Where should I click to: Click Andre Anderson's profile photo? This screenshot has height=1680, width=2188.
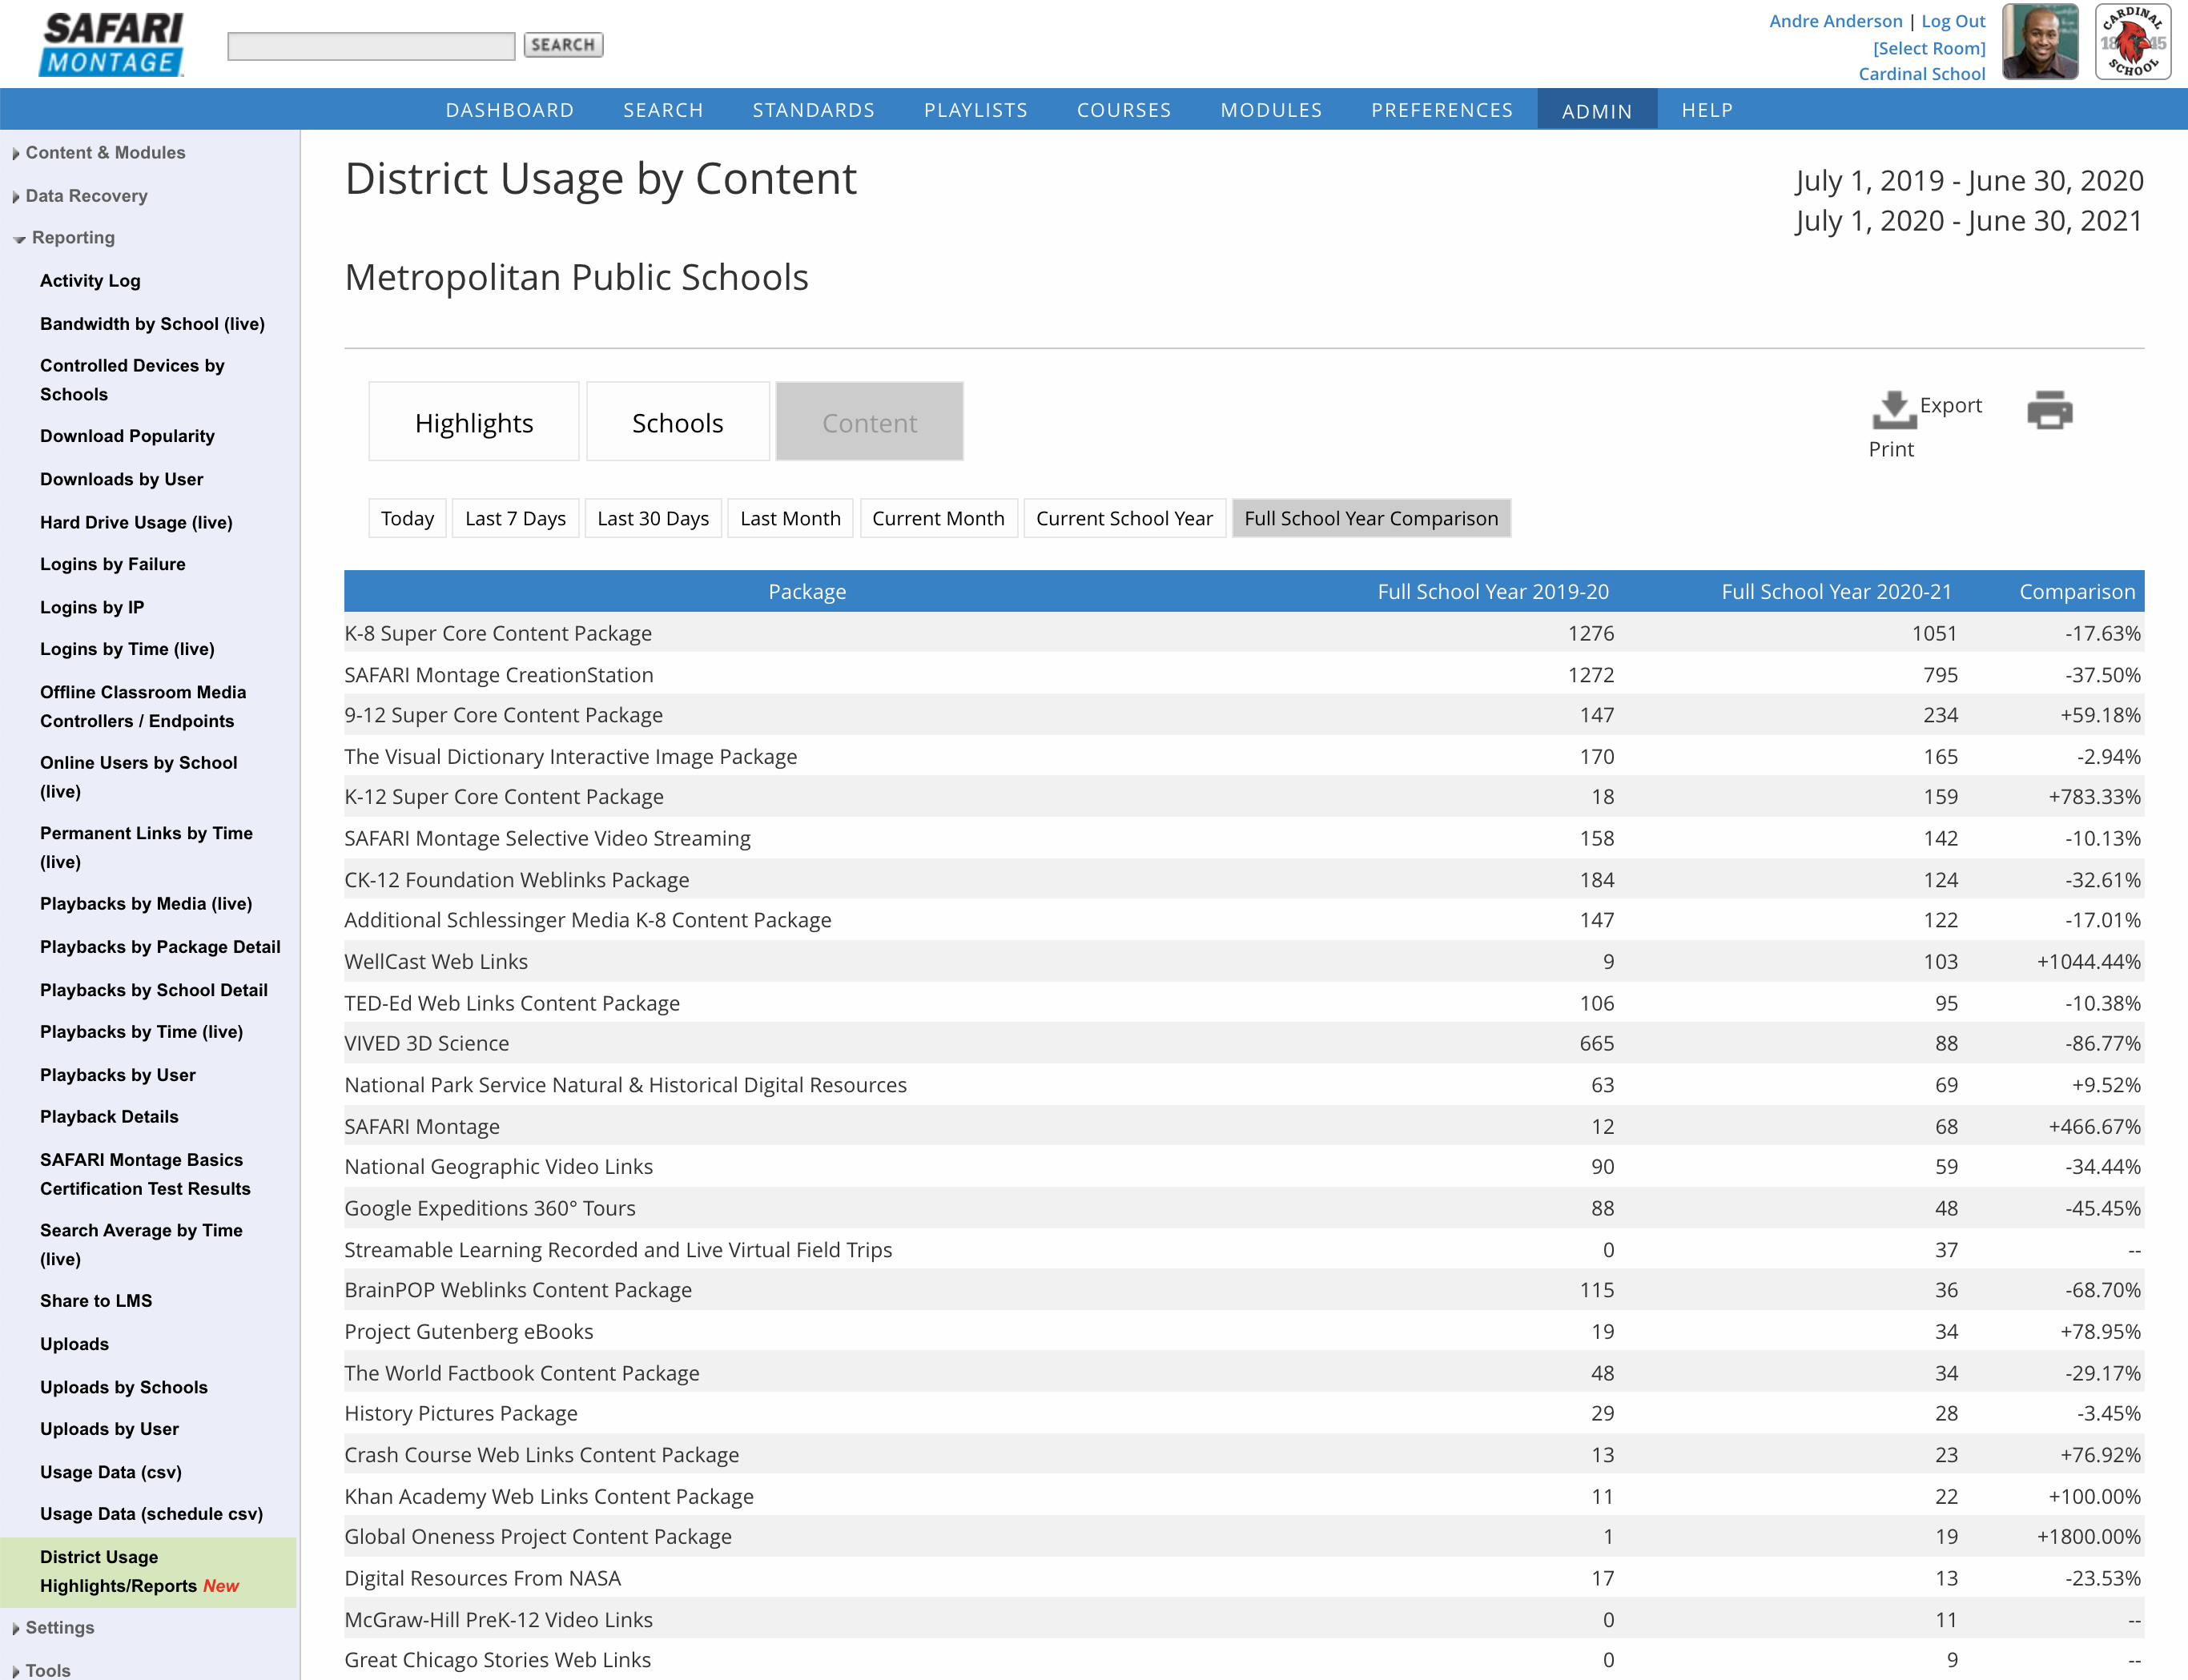[x=2040, y=42]
